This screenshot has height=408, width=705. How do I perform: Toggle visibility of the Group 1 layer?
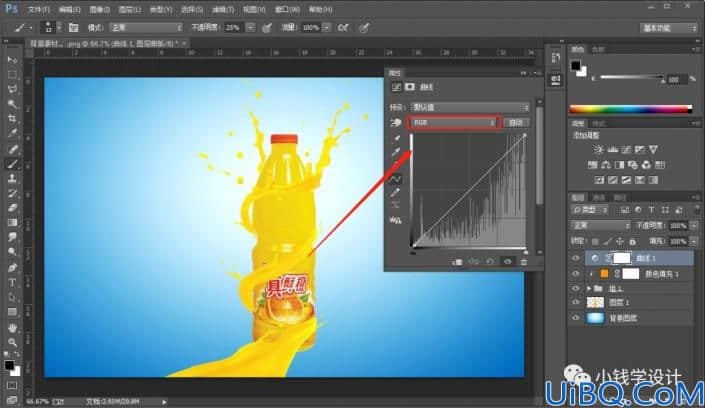tap(576, 288)
